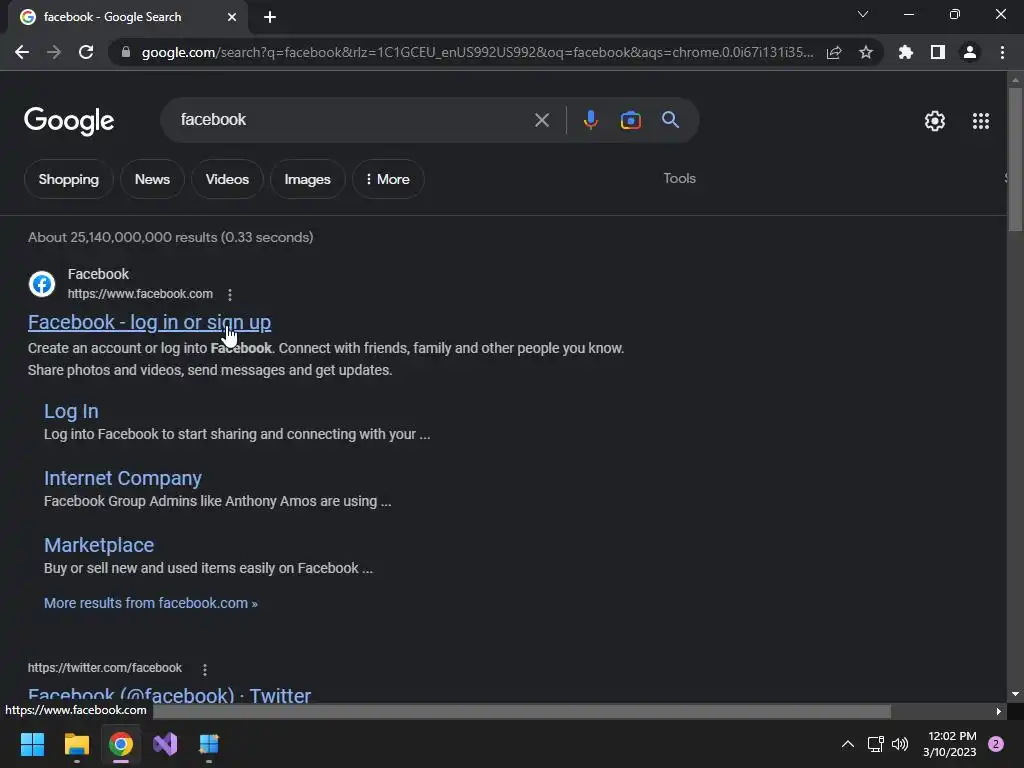Open the volume control
This screenshot has width=1024, height=768.
(900, 744)
